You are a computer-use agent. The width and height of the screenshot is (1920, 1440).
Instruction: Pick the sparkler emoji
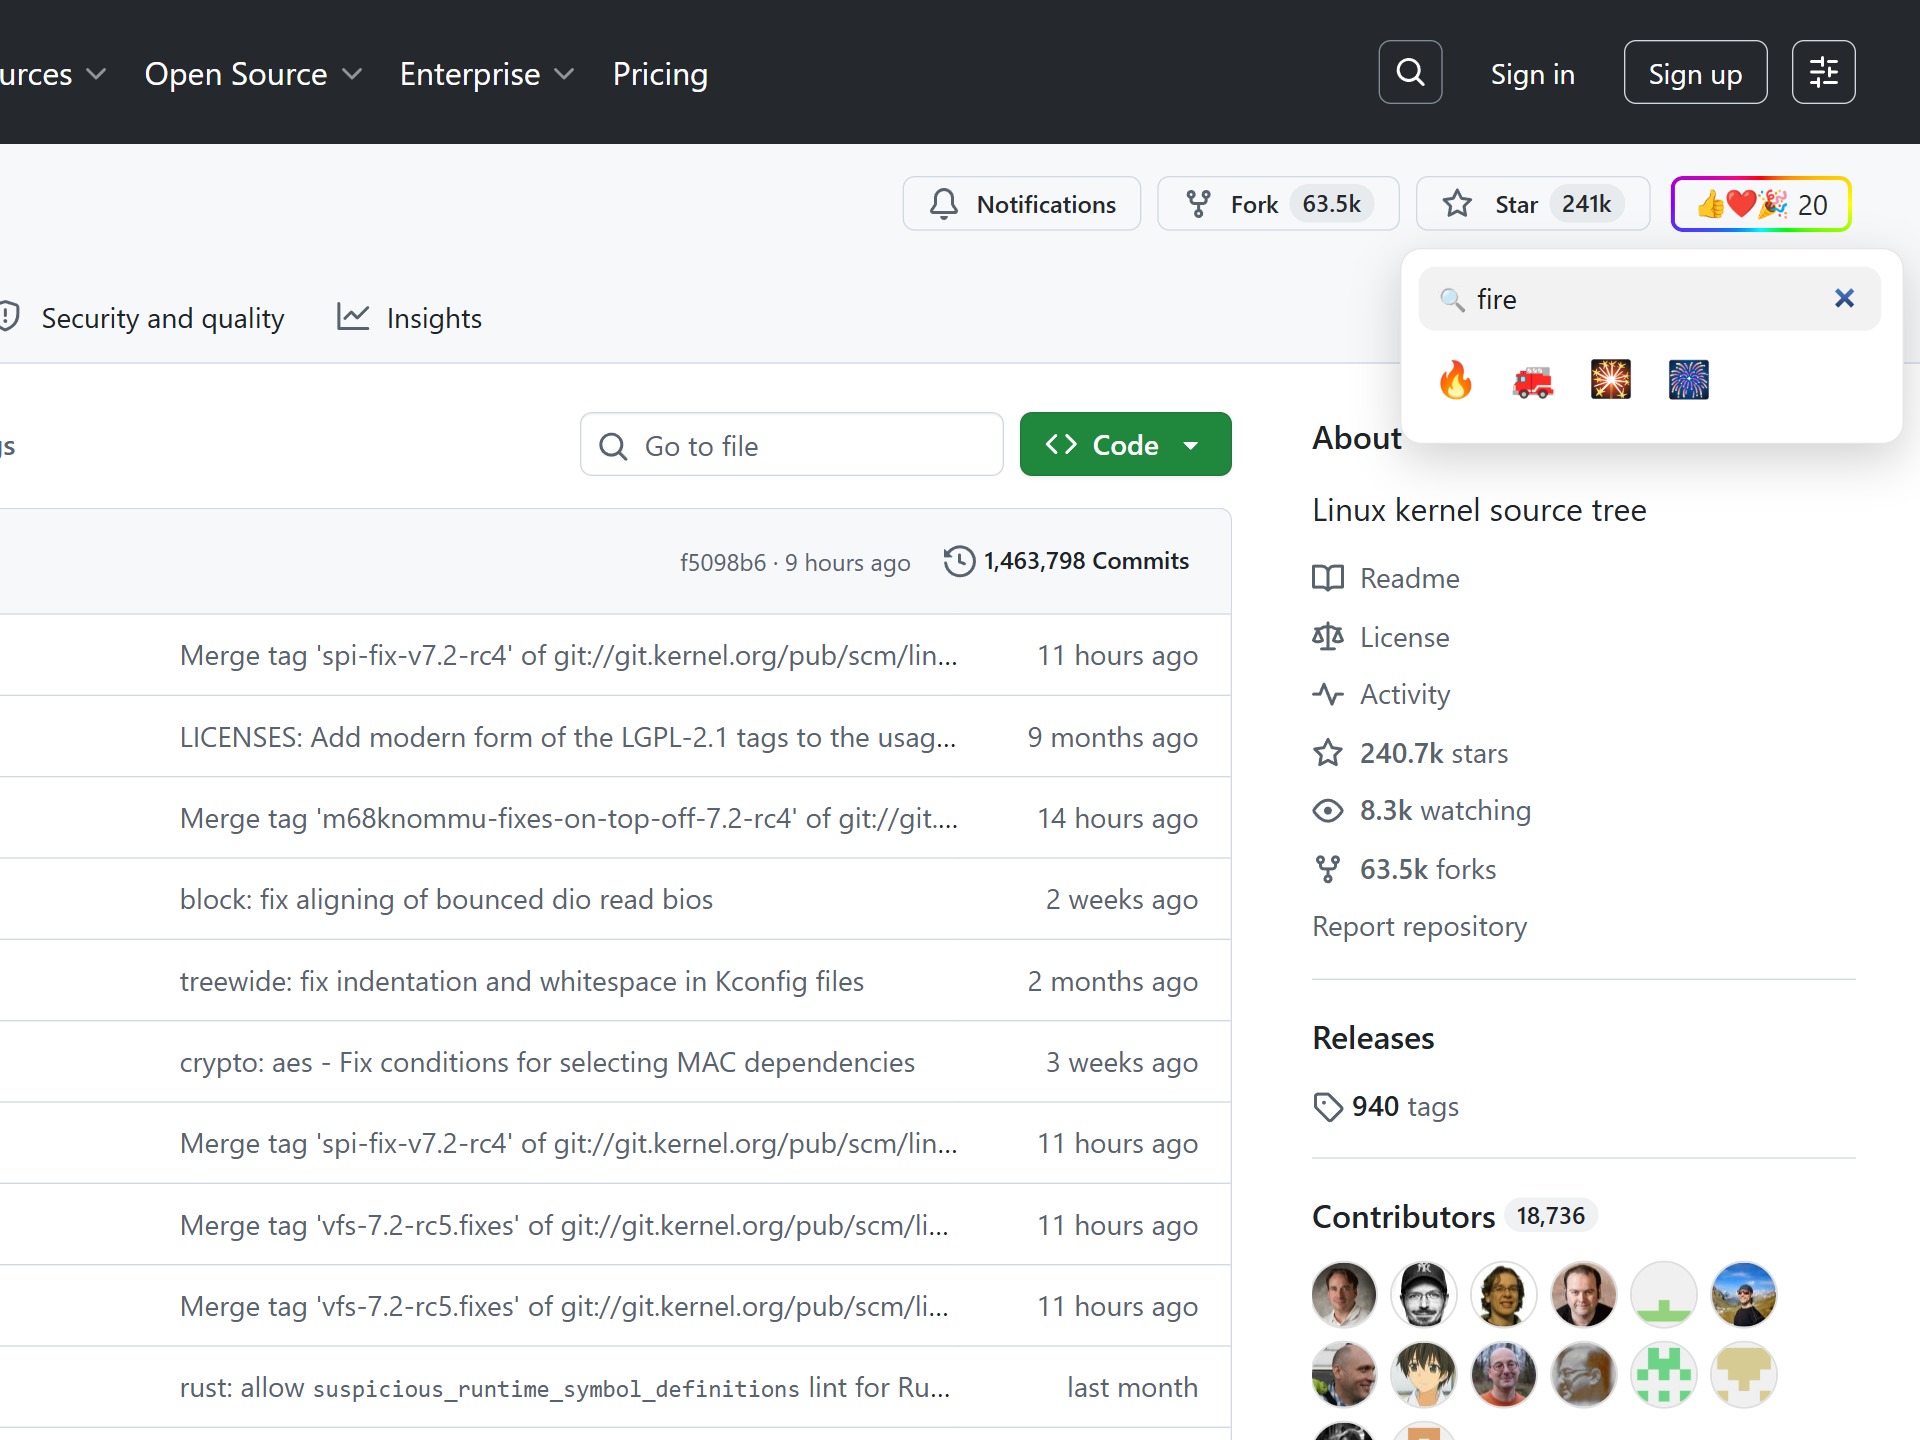point(1610,380)
